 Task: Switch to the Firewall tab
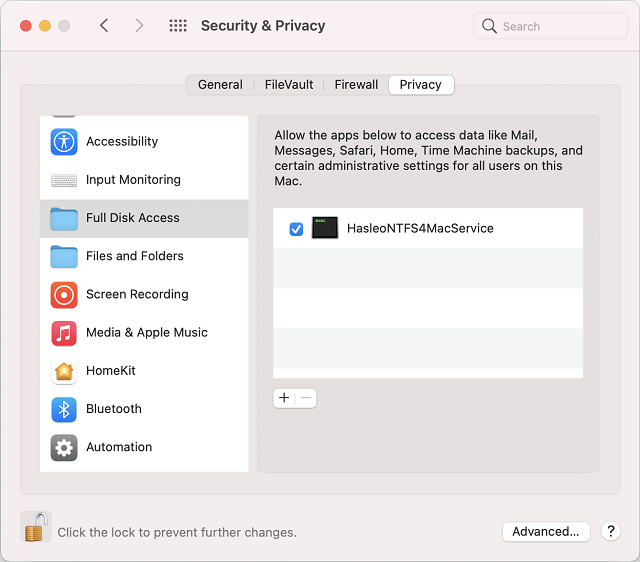(356, 85)
